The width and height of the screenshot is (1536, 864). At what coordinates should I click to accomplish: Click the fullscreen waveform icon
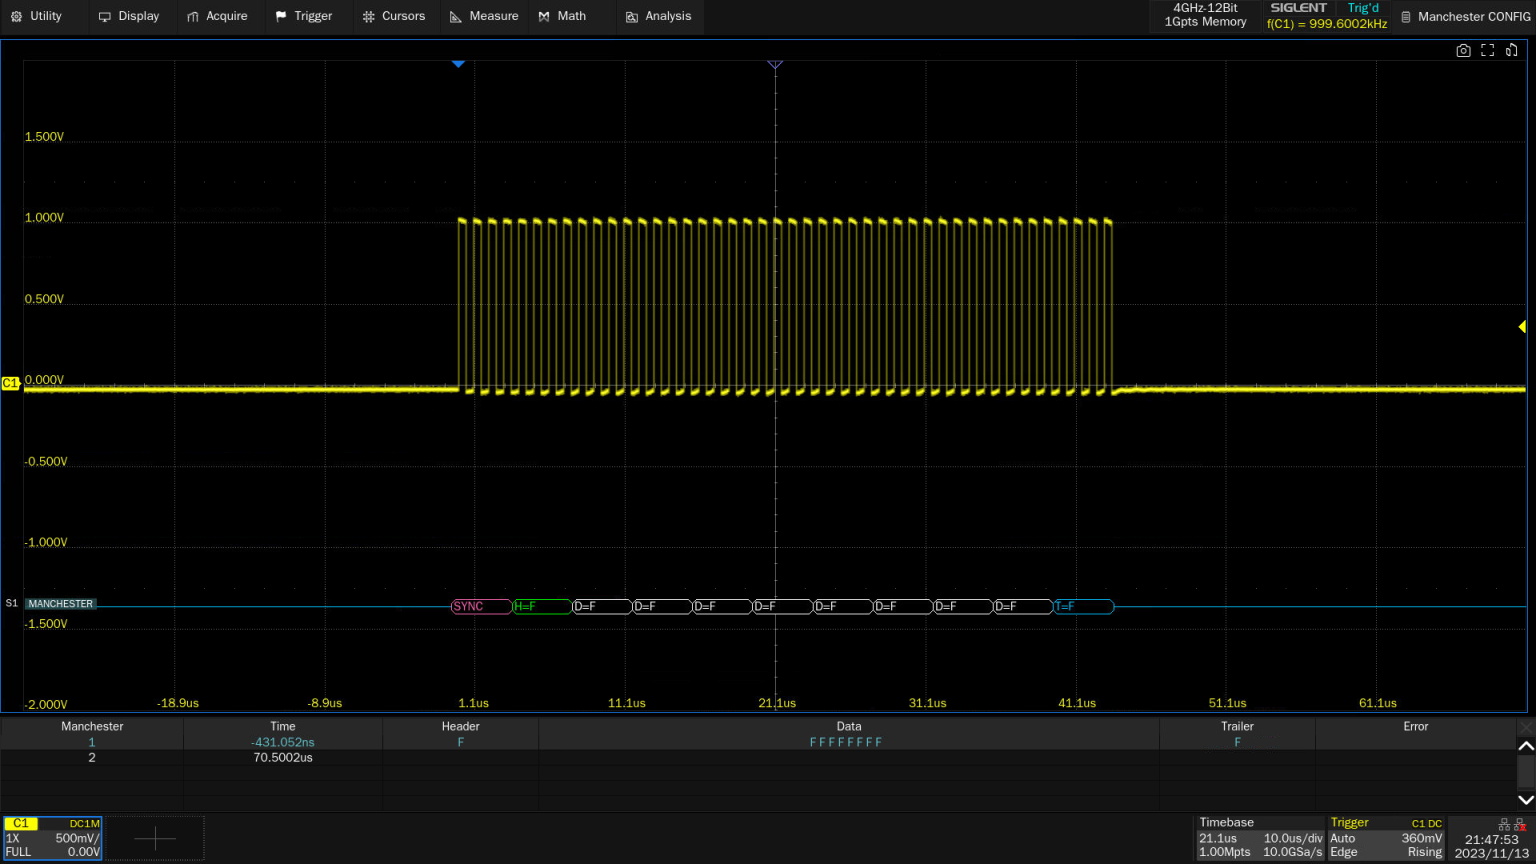coord(1487,50)
